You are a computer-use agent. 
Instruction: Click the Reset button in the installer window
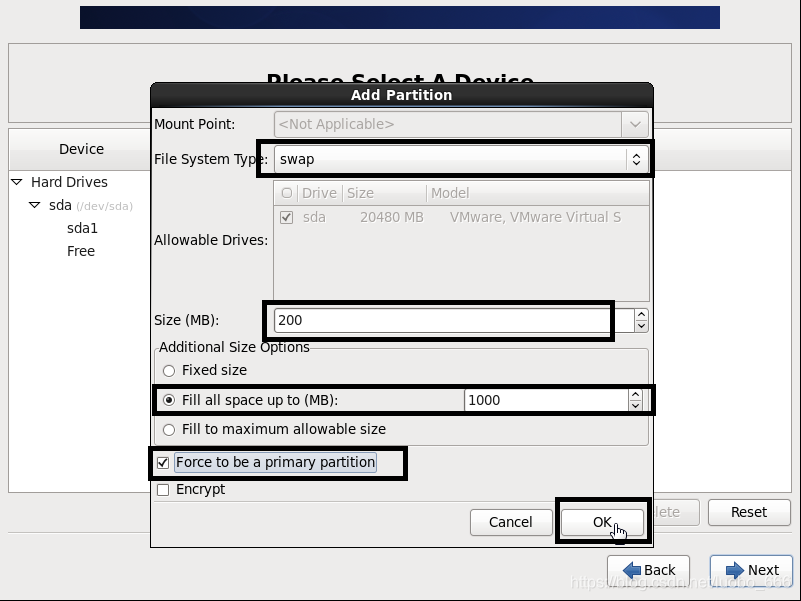(x=749, y=512)
